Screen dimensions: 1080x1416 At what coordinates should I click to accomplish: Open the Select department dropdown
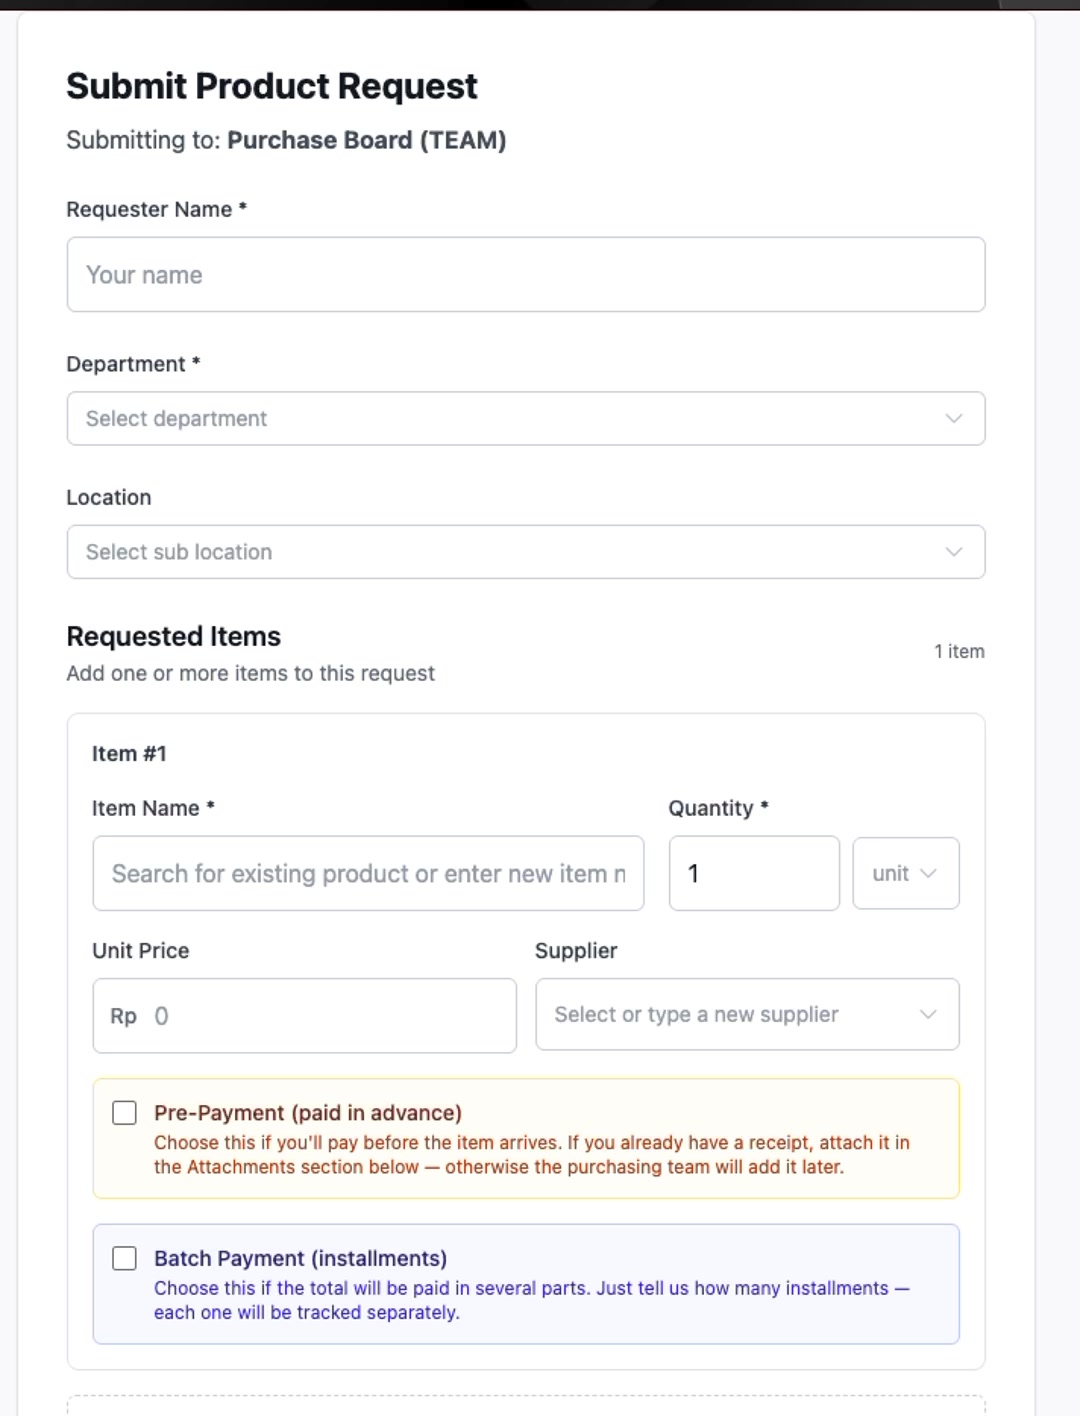click(526, 418)
